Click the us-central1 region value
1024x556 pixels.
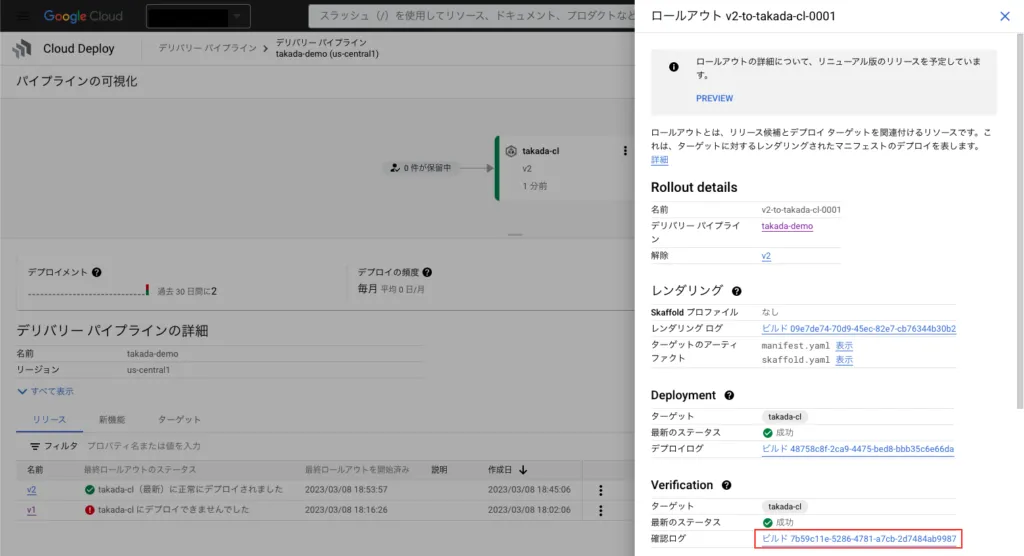tap(148, 370)
